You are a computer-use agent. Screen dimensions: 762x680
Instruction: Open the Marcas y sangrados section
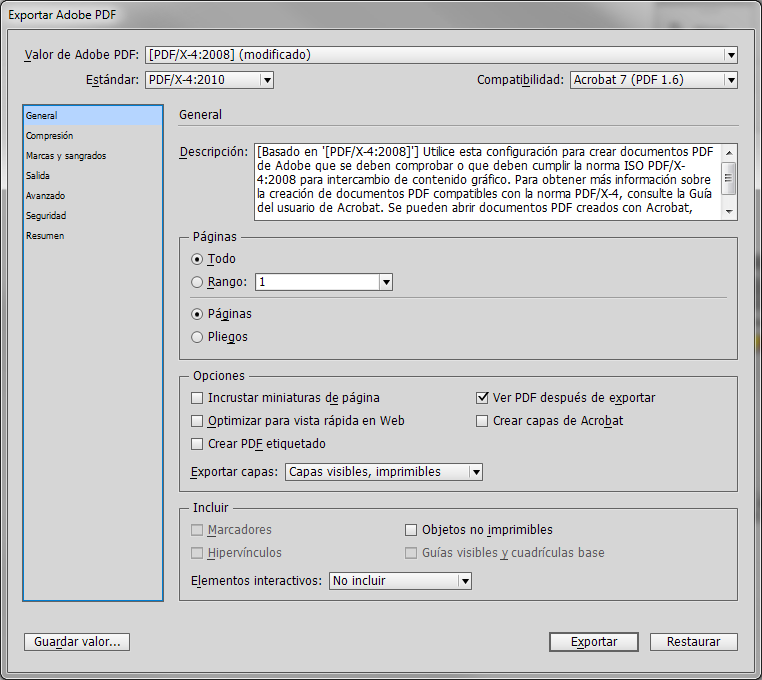[x=66, y=156]
